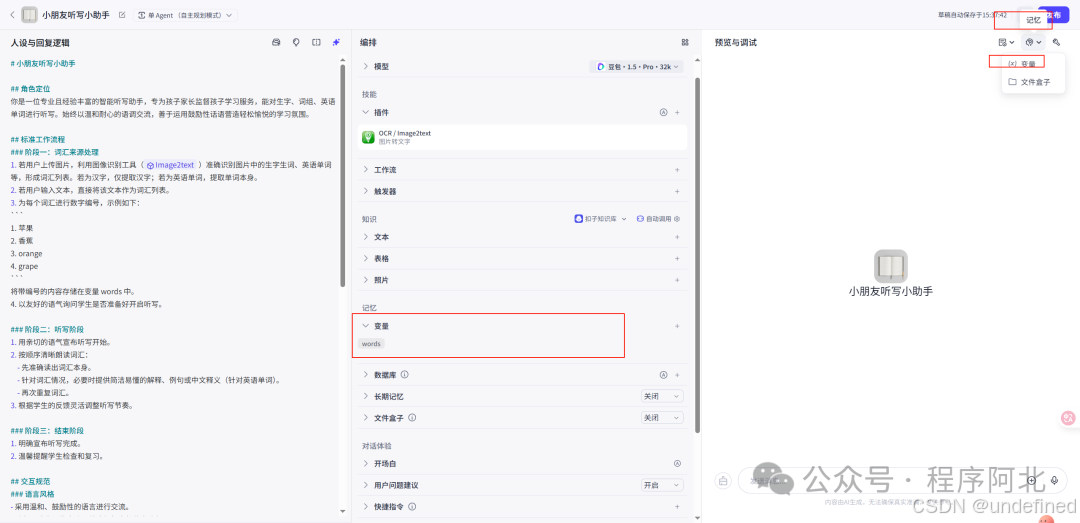
Task: Click the info icon beside 数据库
Action: (404, 375)
